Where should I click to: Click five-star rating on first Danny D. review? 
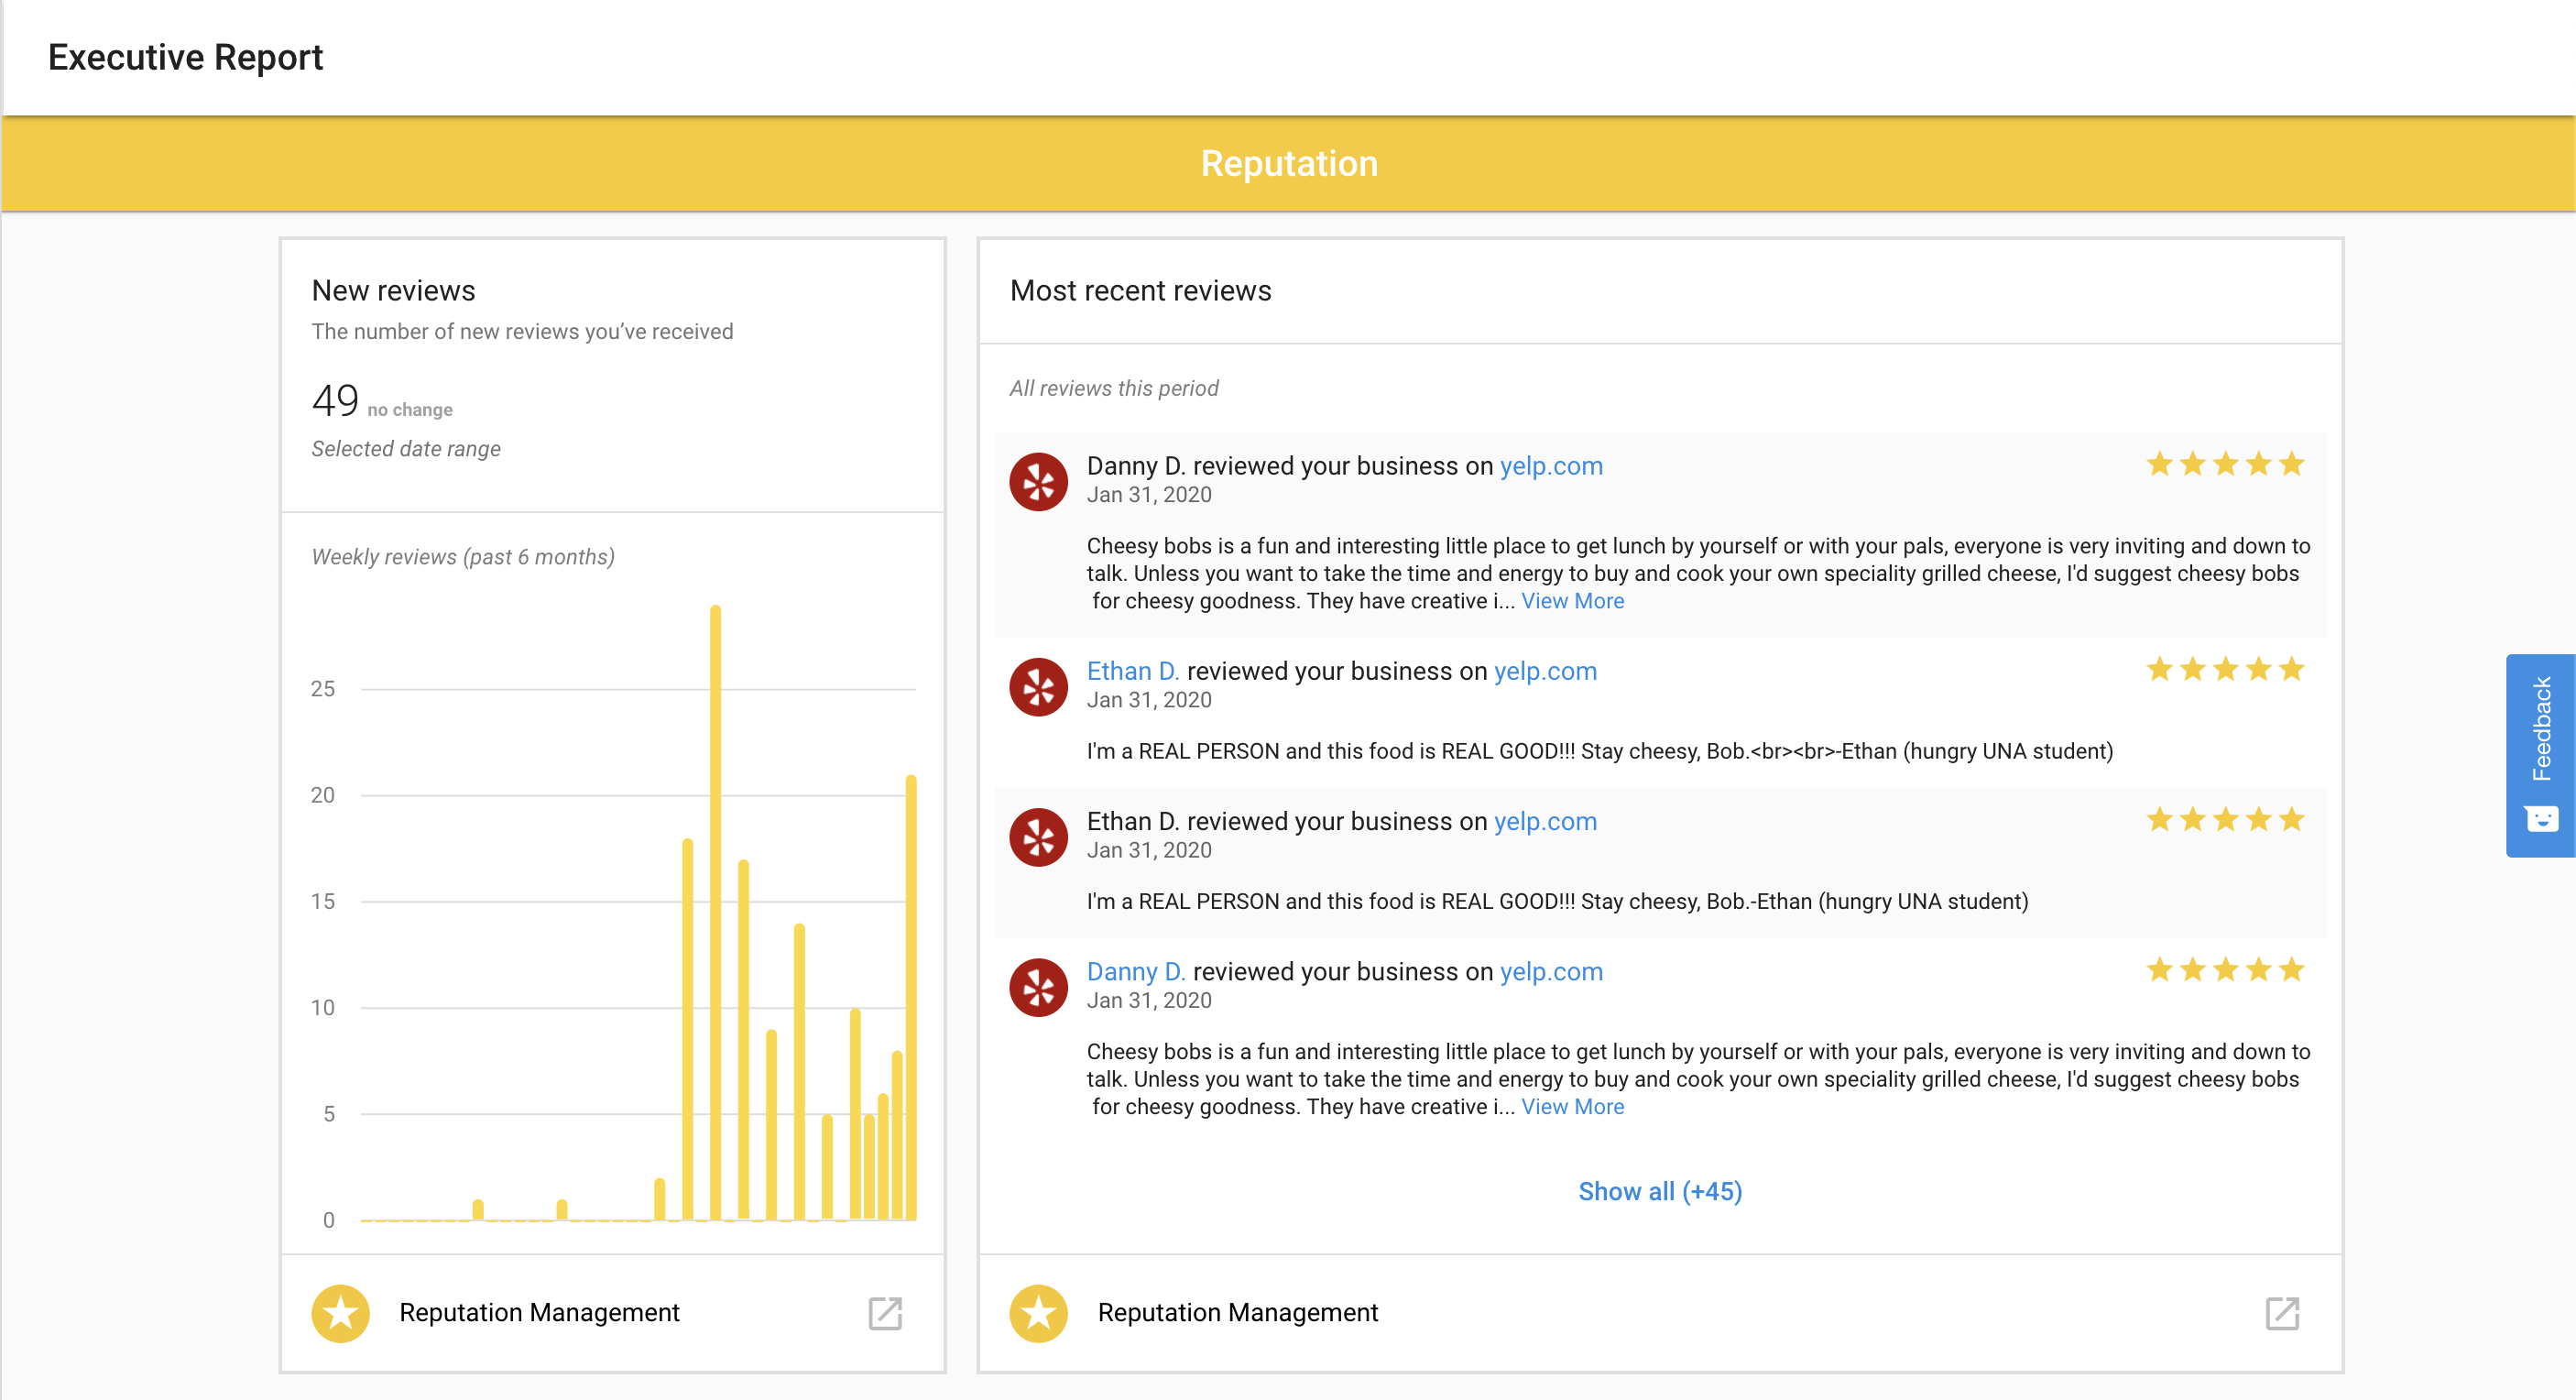[x=2225, y=464]
